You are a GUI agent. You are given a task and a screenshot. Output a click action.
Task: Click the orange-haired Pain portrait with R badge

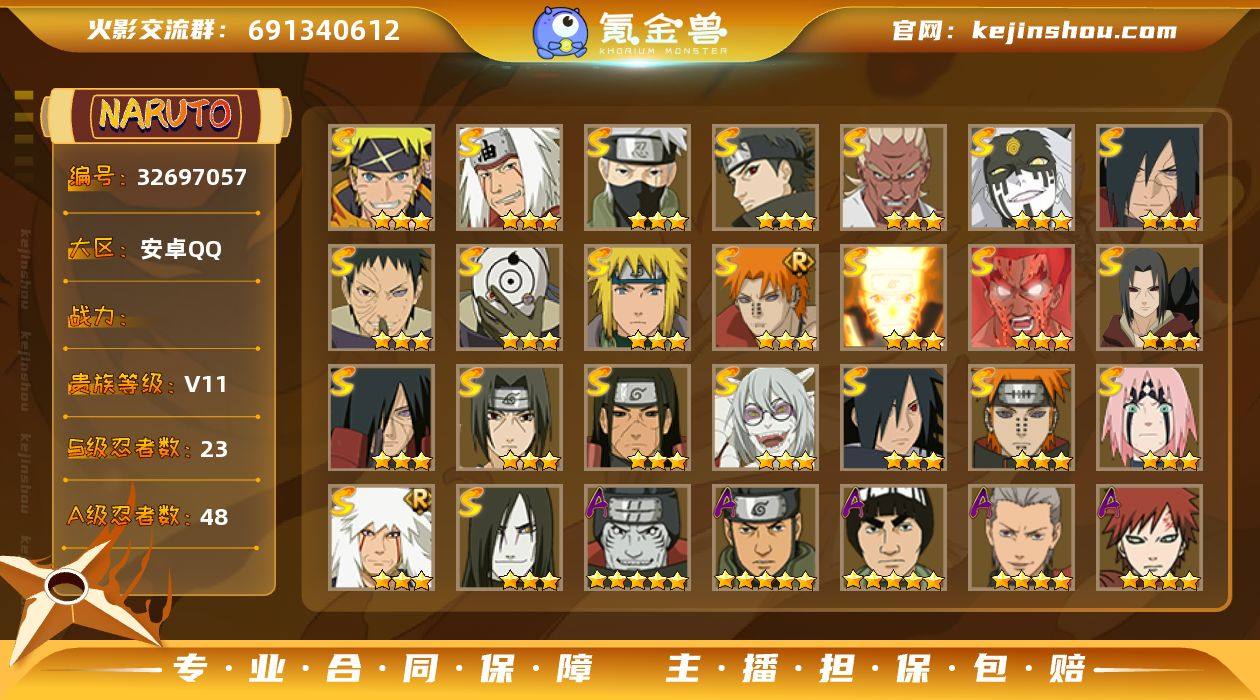click(765, 297)
